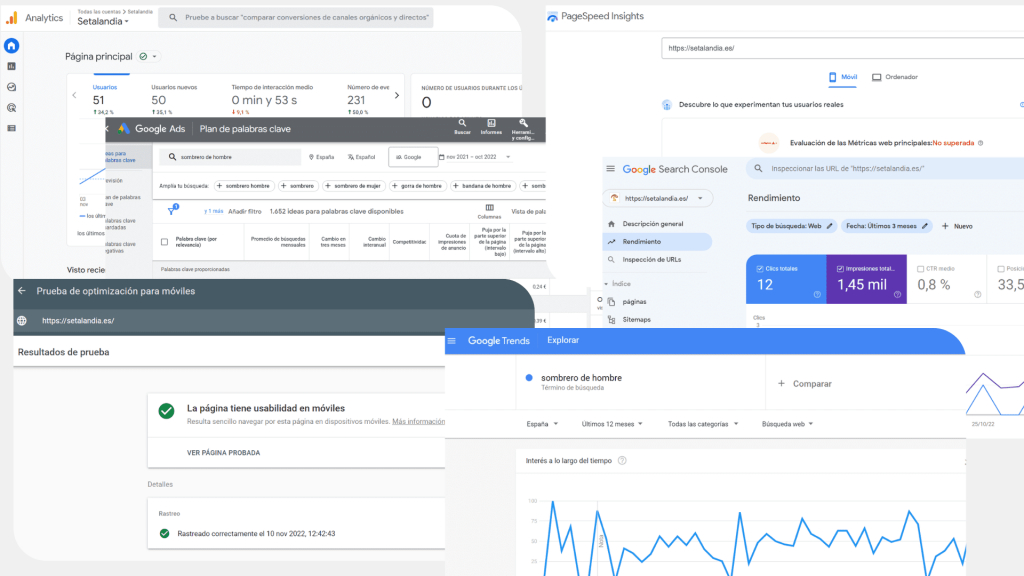Click Añadir filtro in Google Ads

245,212
